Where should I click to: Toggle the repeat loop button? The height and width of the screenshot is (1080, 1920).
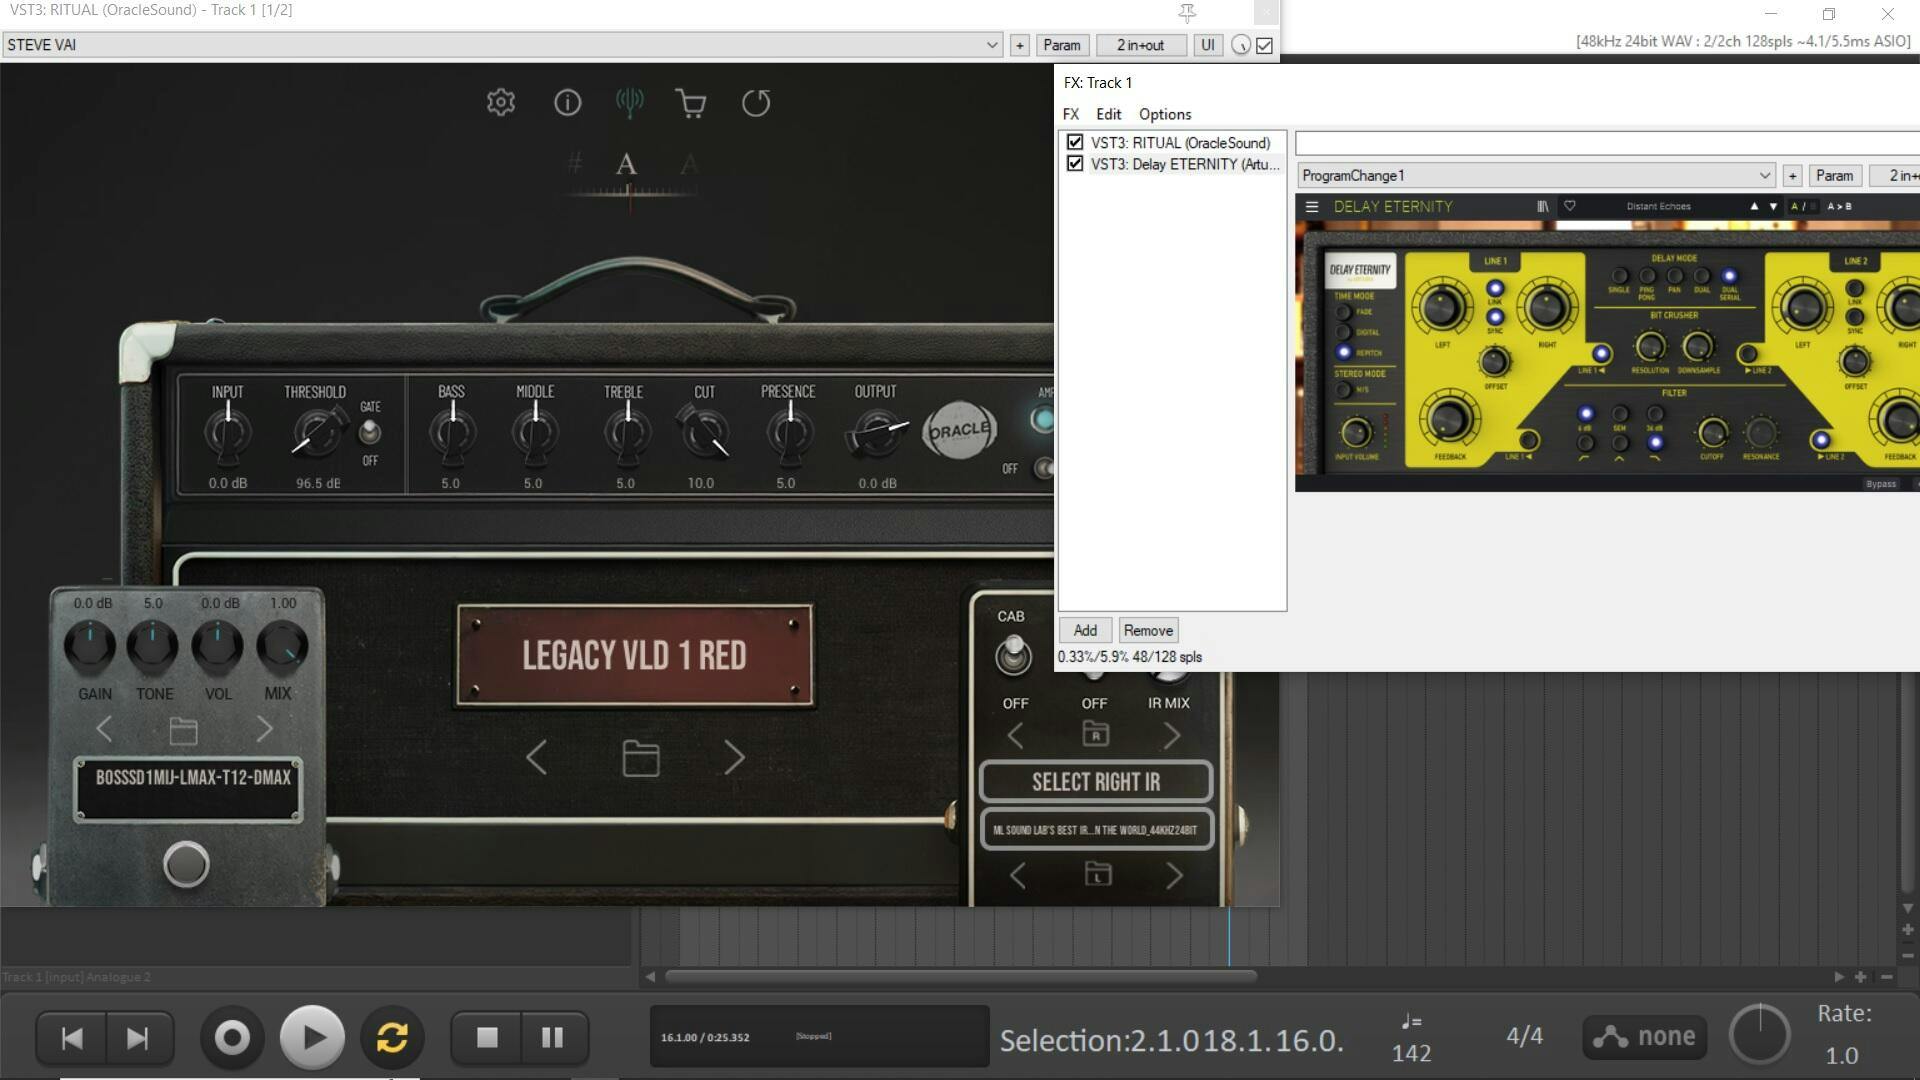(392, 1038)
